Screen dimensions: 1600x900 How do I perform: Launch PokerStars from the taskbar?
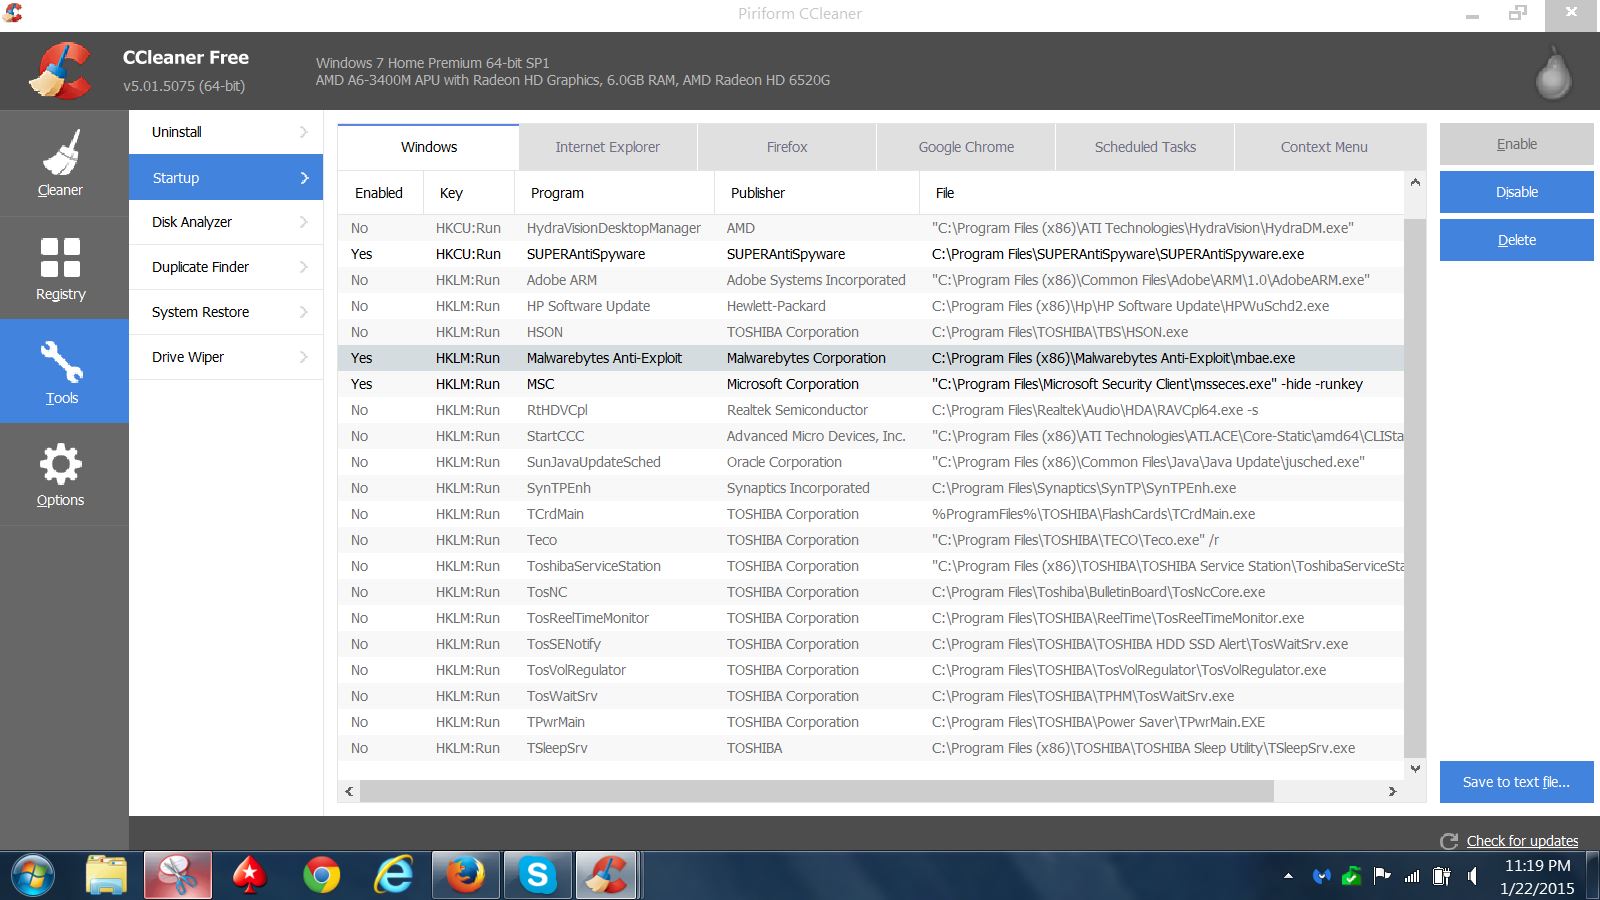249,876
